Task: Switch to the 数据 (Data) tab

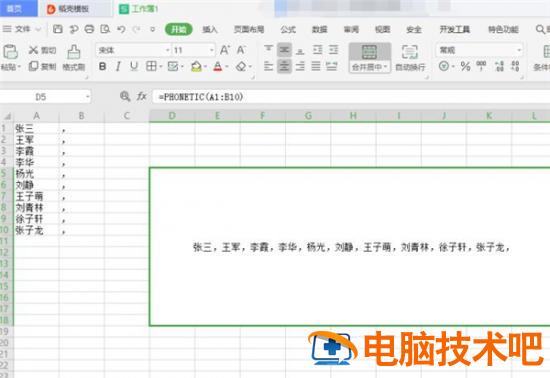Action: click(320, 29)
